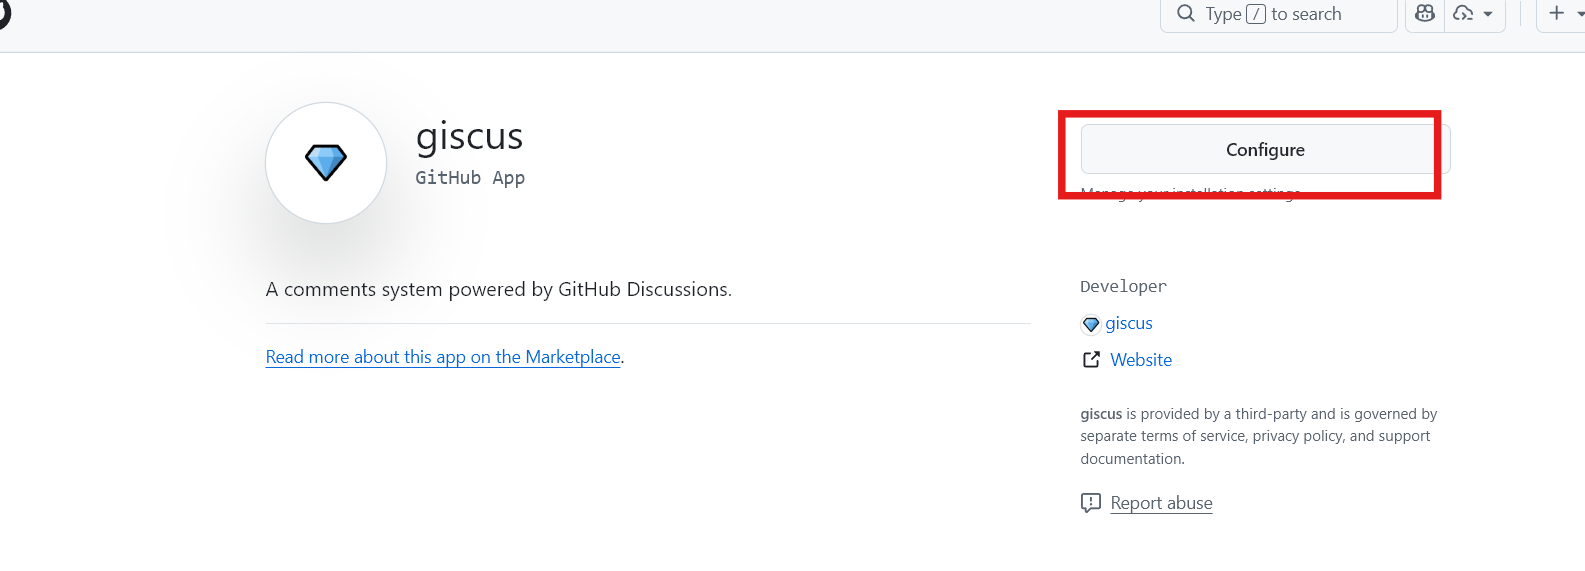This screenshot has width=1585, height=571.
Task: Open the Report abuse link
Action: pyautogui.click(x=1161, y=503)
